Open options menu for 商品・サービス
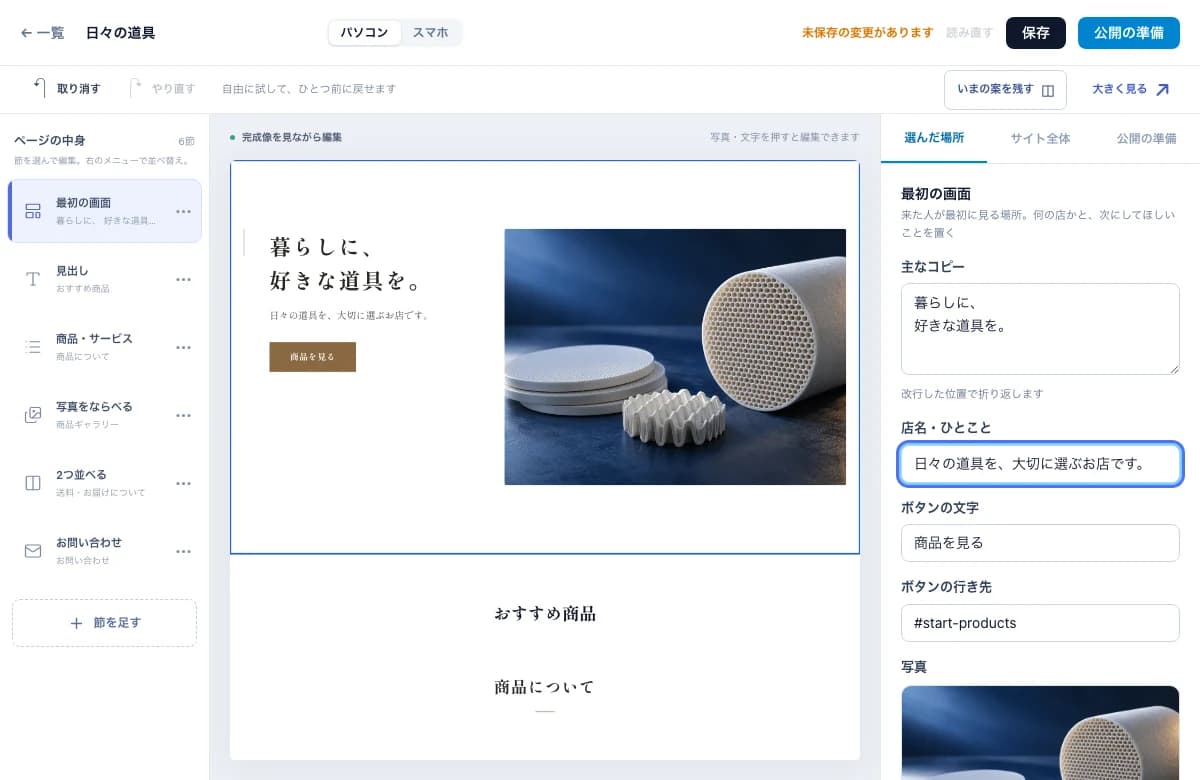 pyautogui.click(x=183, y=347)
